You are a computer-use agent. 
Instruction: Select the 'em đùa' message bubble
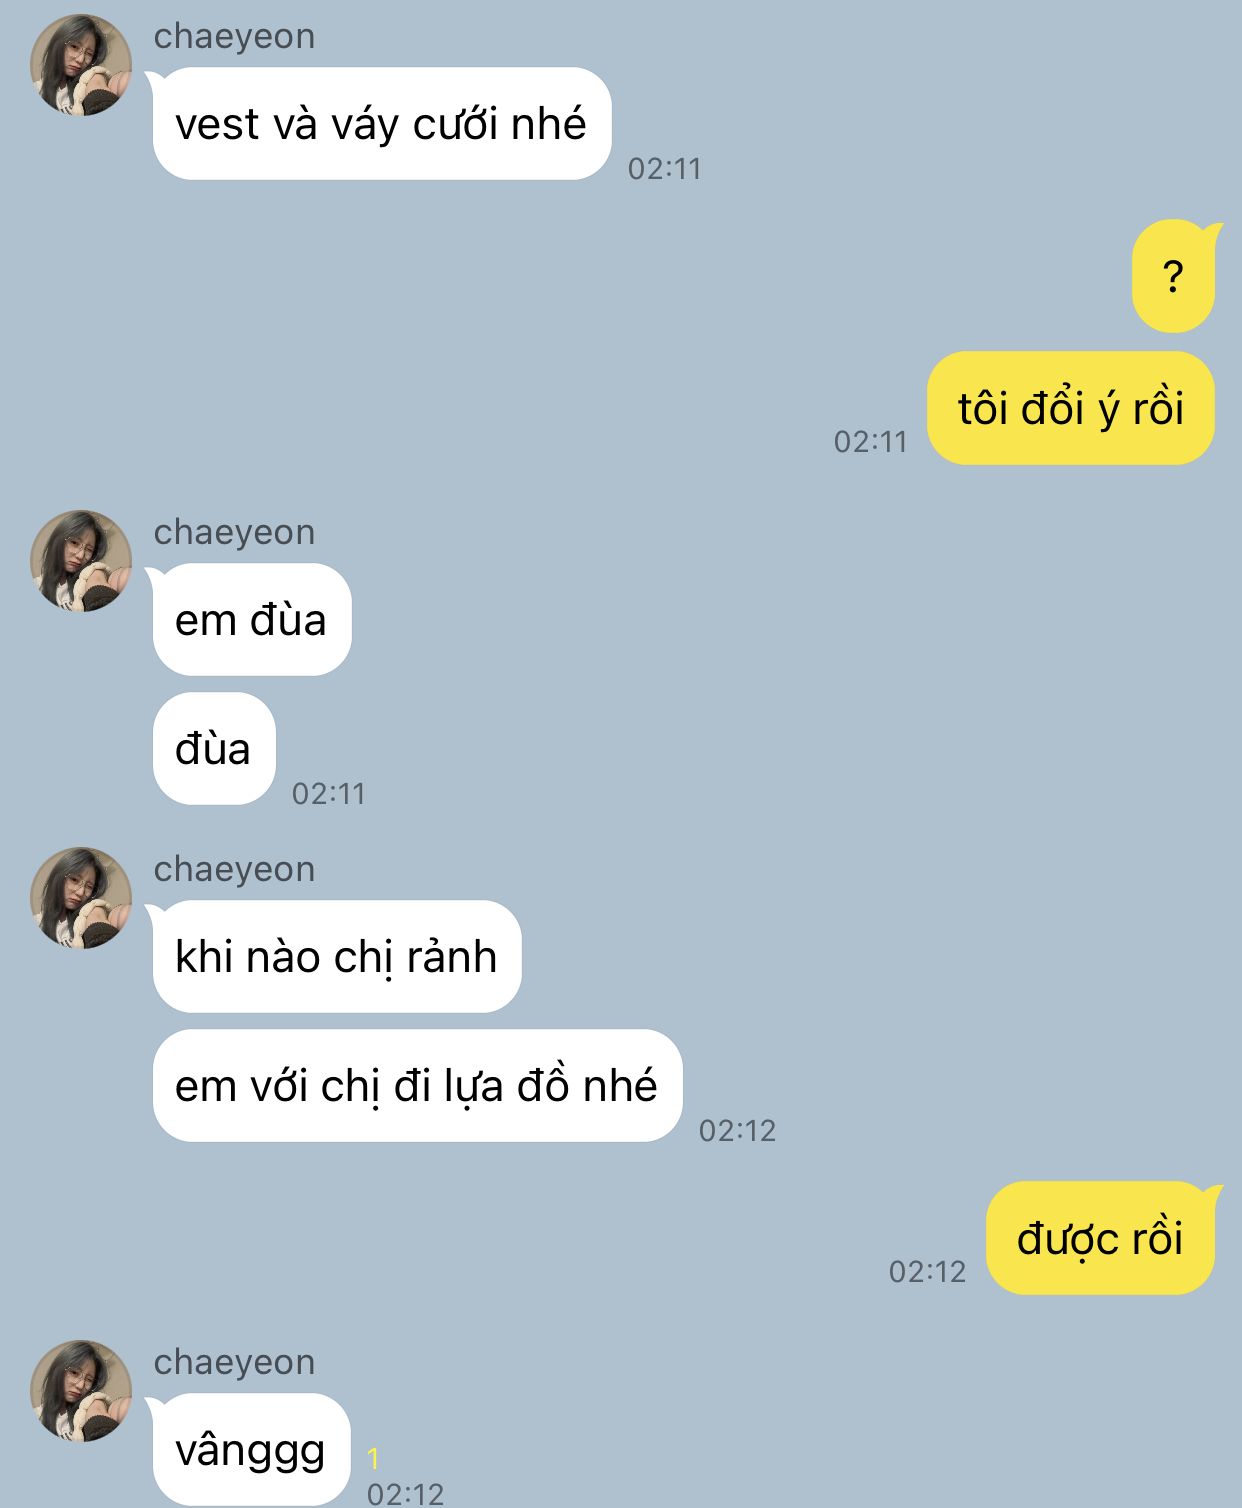pyautogui.click(x=251, y=620)
